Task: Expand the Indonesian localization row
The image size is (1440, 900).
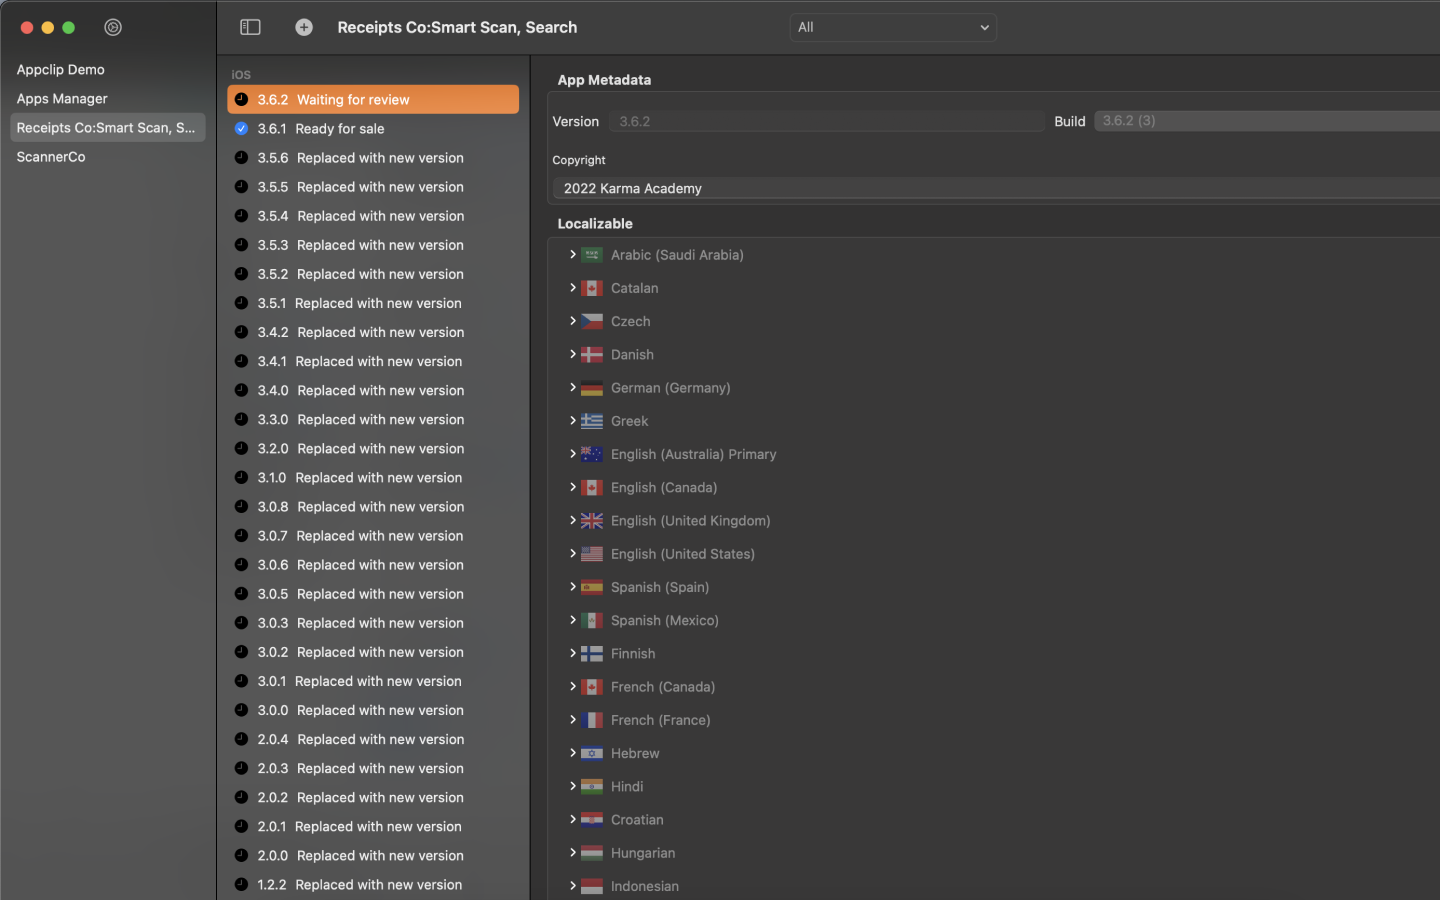Action: pyautogui.click(x=573, y=885)
